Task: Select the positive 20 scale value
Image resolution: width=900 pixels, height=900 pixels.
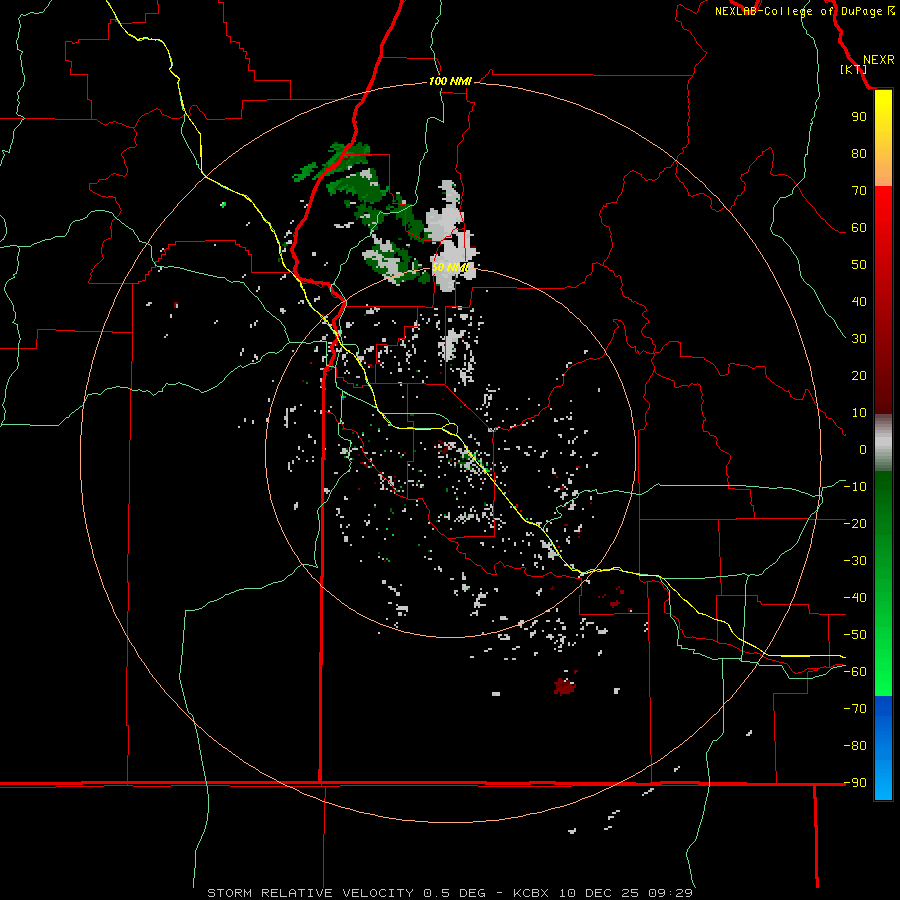Action: (859, 375)
